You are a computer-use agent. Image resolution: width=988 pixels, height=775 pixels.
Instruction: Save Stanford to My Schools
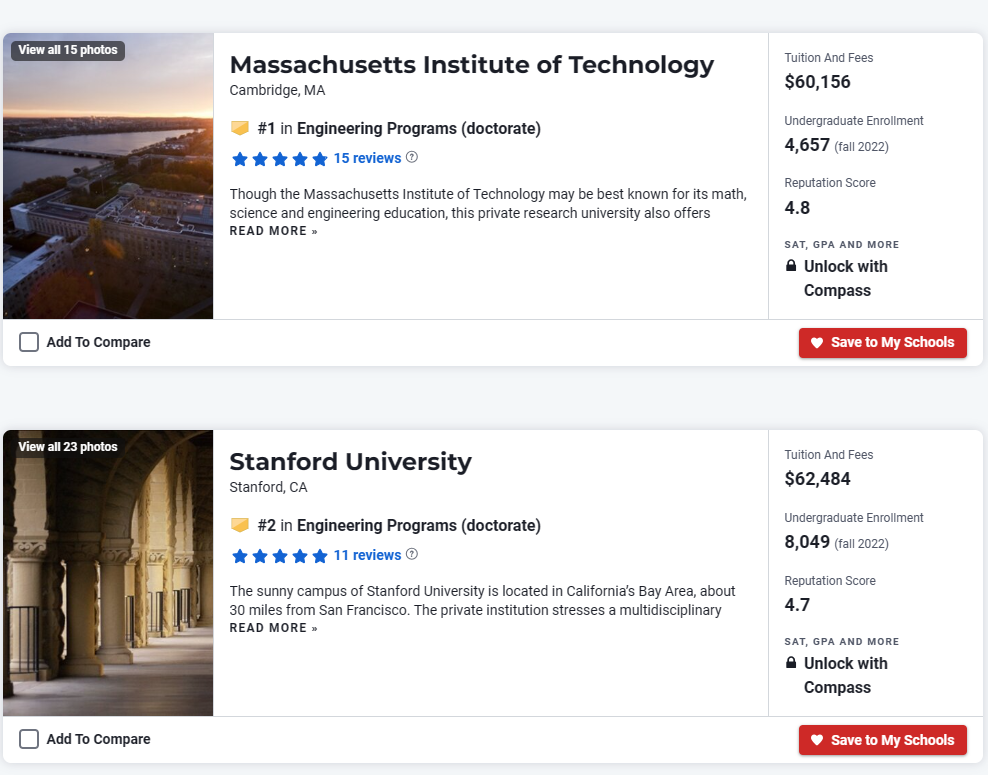(882, 740)
